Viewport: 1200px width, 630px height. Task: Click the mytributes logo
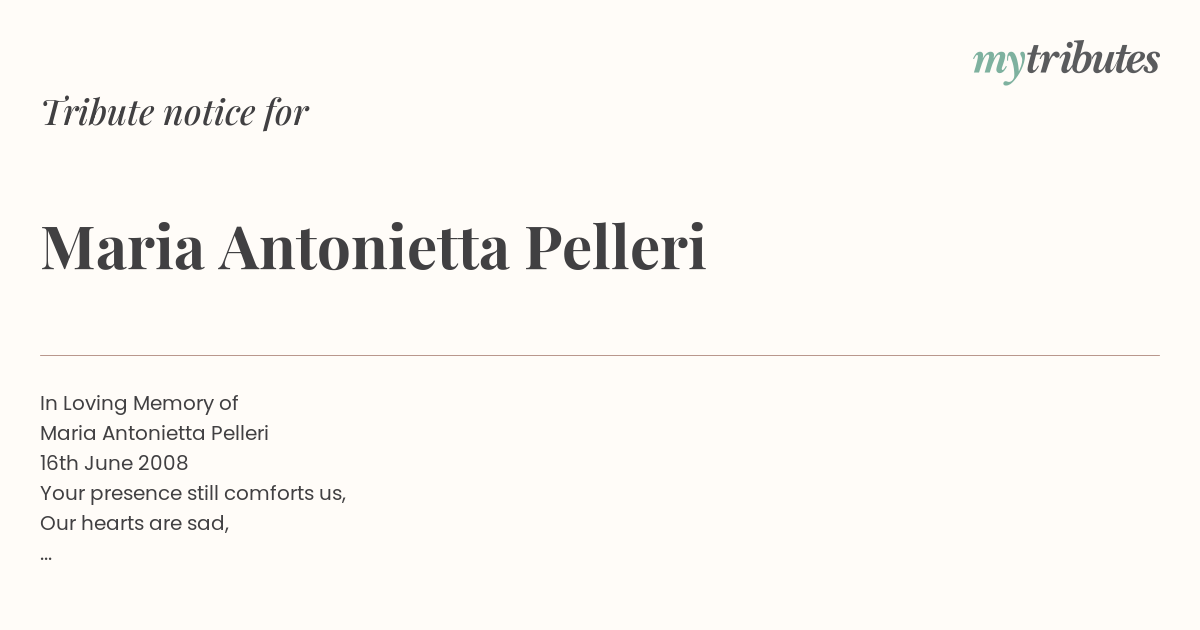click(x=1066, y=61)
